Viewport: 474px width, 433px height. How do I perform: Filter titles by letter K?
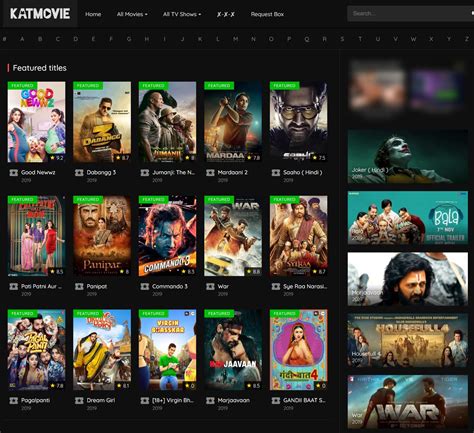pos(200,39)
